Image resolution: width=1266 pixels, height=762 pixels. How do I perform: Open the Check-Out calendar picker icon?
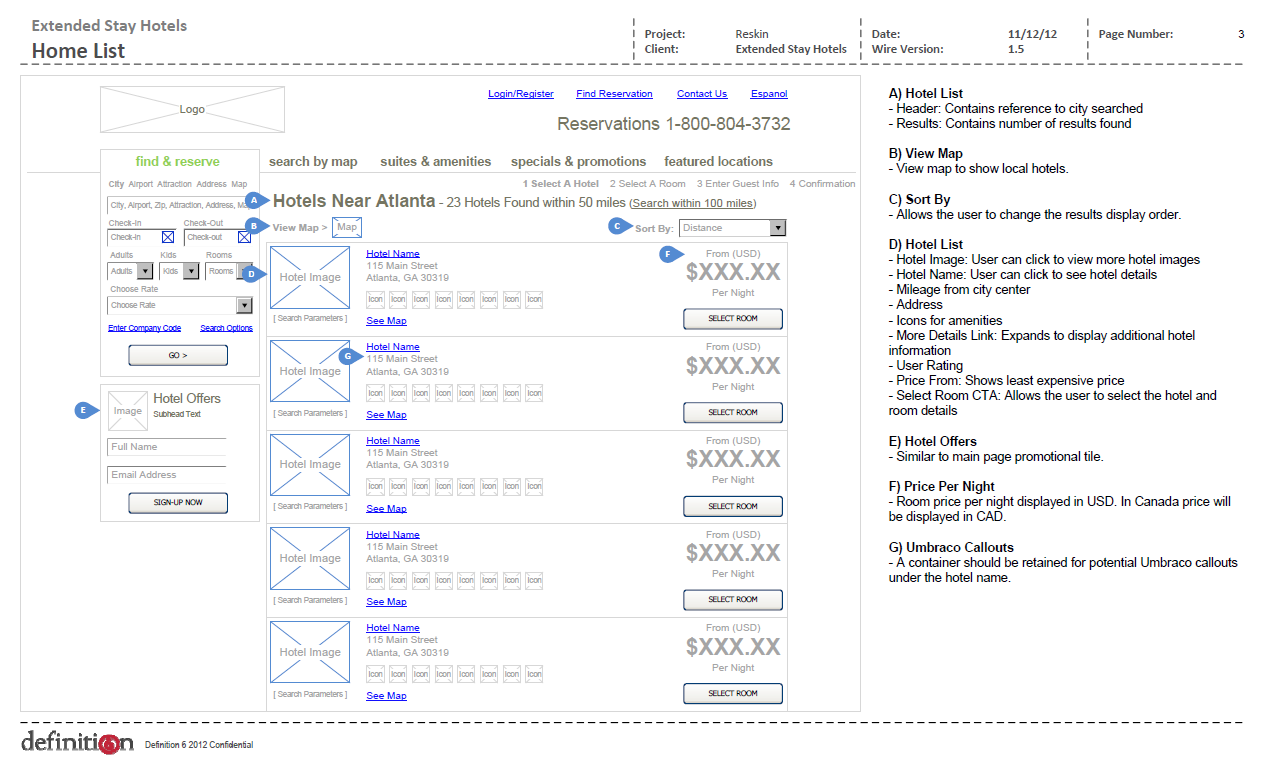[244, 237]
